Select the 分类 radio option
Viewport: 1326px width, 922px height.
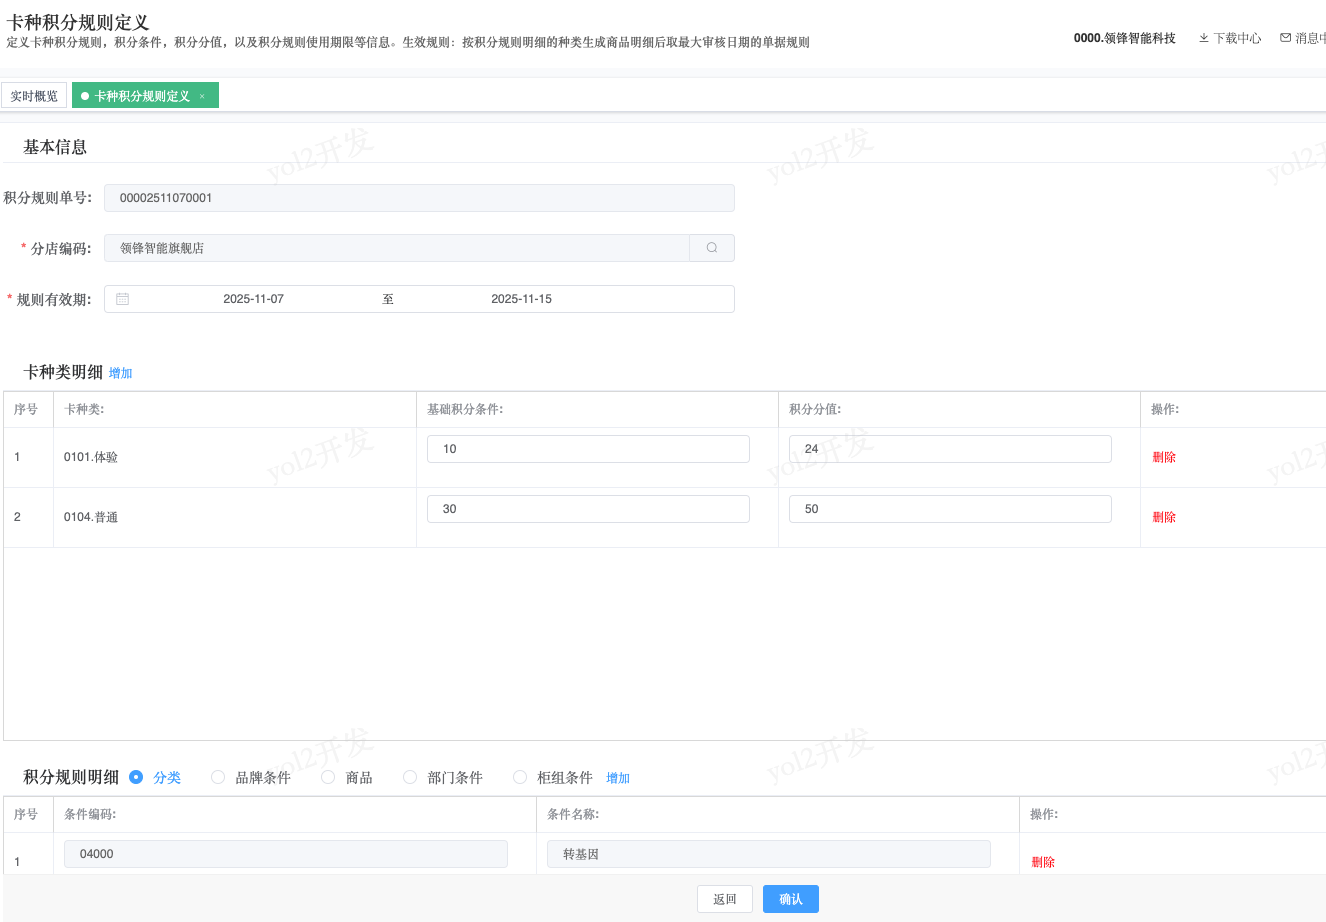click(137, 777)
